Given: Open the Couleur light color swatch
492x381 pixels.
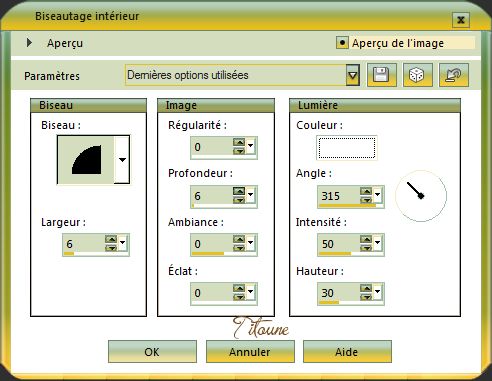Looking at the screenshot, I should (347, 148).
